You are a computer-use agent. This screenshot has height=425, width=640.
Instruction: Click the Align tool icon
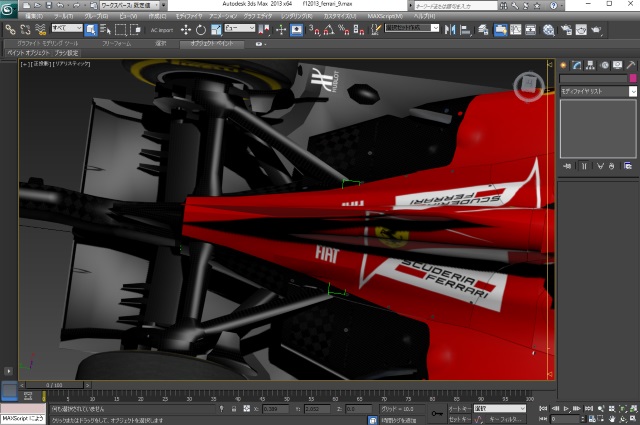coord(465,30)
